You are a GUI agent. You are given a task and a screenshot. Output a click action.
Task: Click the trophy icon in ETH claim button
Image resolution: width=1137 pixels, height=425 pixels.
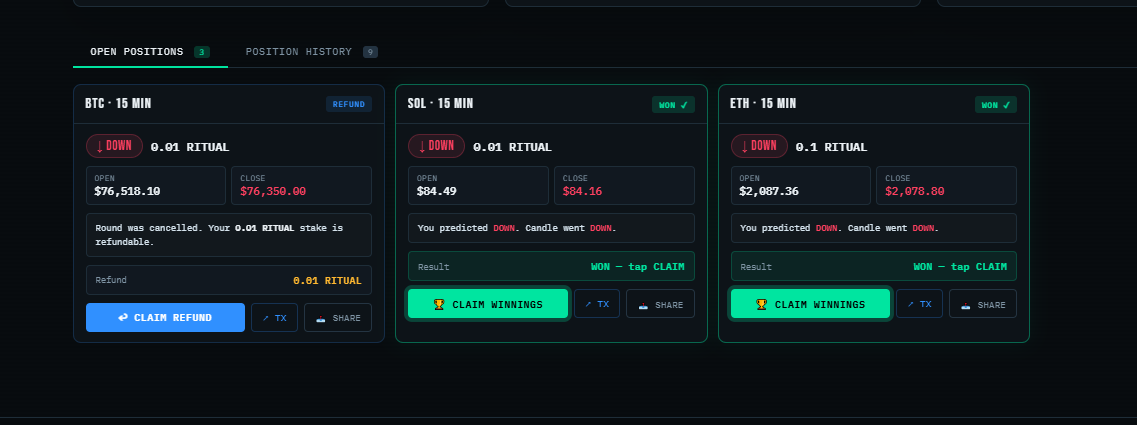761,305
